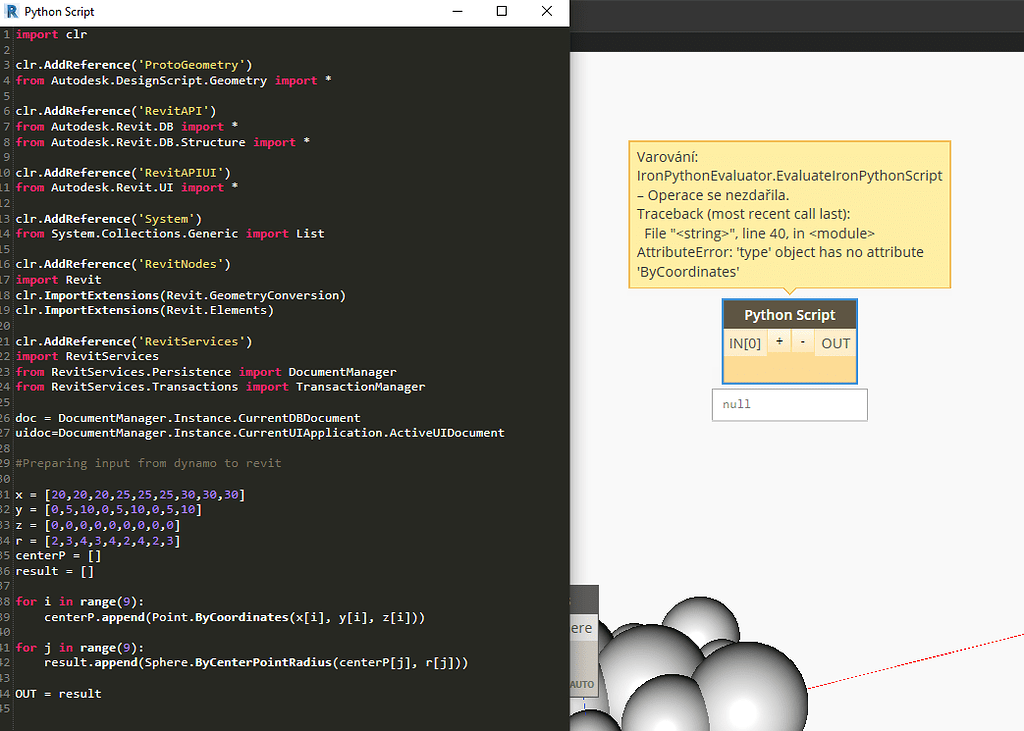Maximize the Python Script editor window

(502, 11)
